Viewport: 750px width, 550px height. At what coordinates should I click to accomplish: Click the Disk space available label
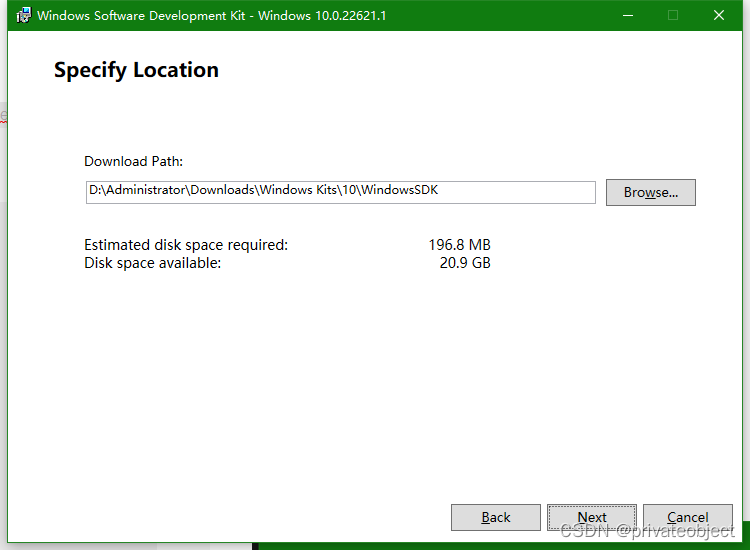tap(153, 263)
